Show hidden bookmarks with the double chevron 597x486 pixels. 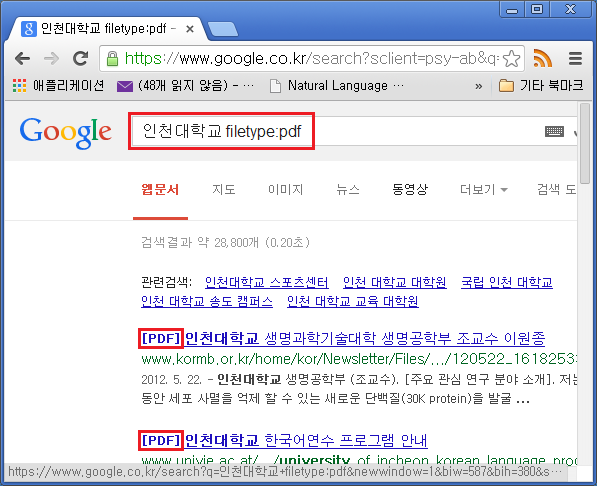479,86
